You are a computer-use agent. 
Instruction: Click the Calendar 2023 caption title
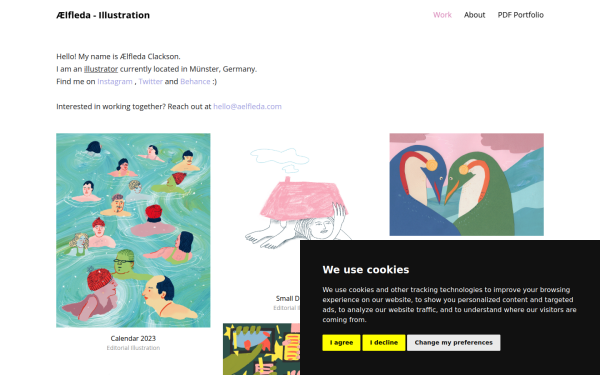click(133, 338)
